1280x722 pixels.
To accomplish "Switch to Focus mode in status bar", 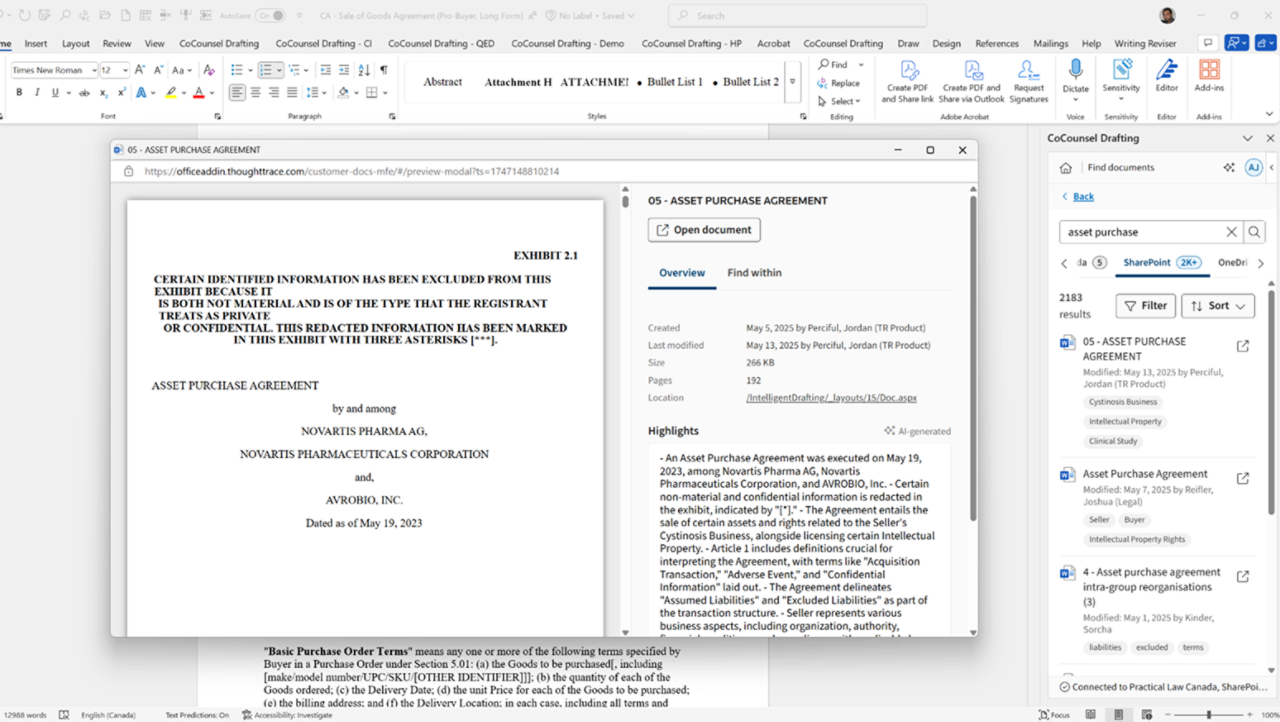I will [x=1053, y=715].
